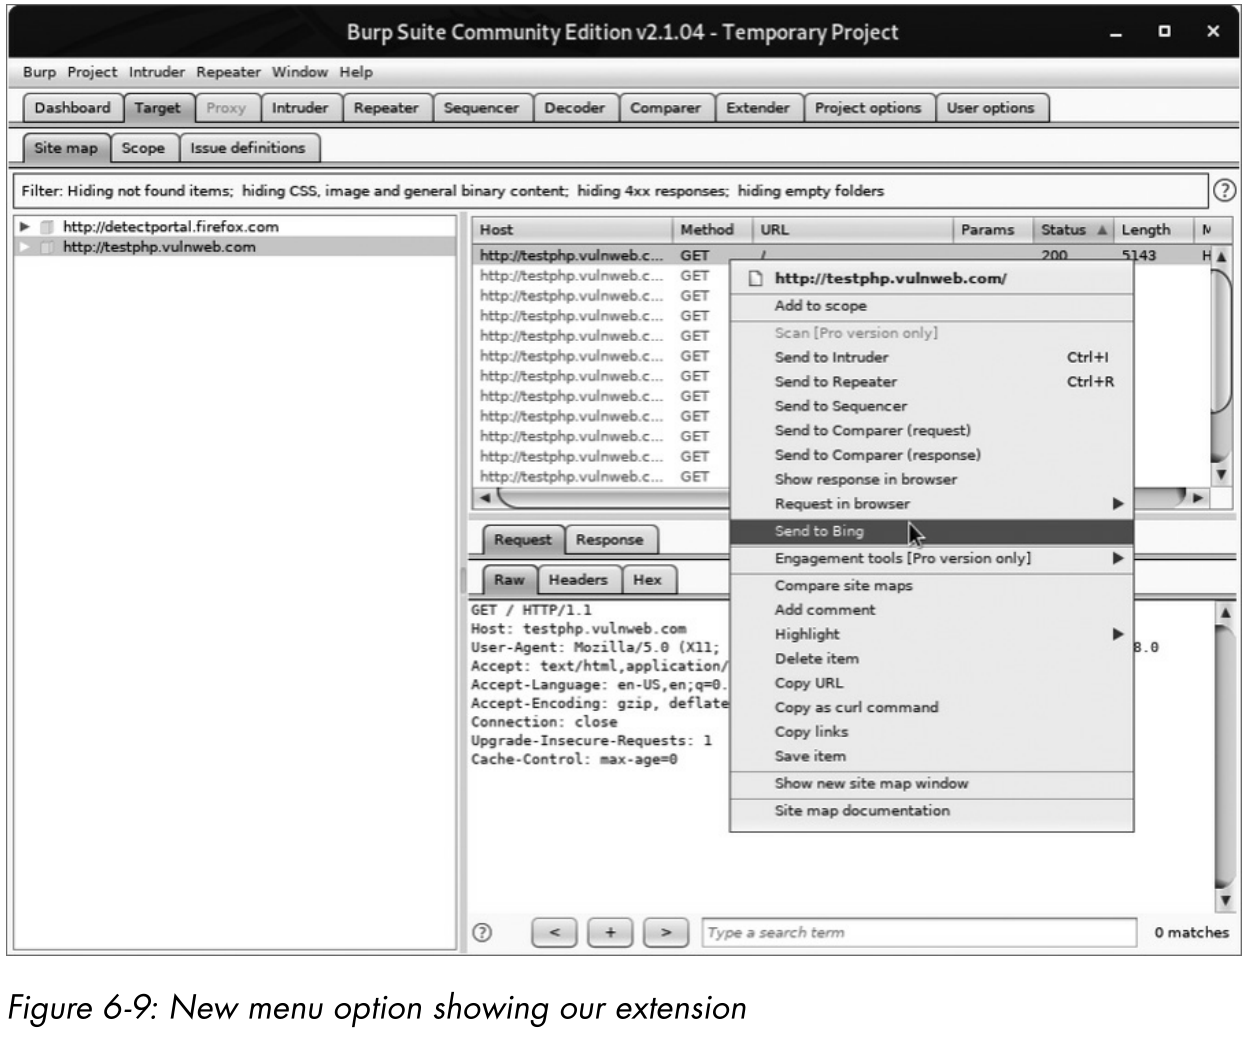Click the detectportal.firefox.com folder icon

tap(46, 227)
